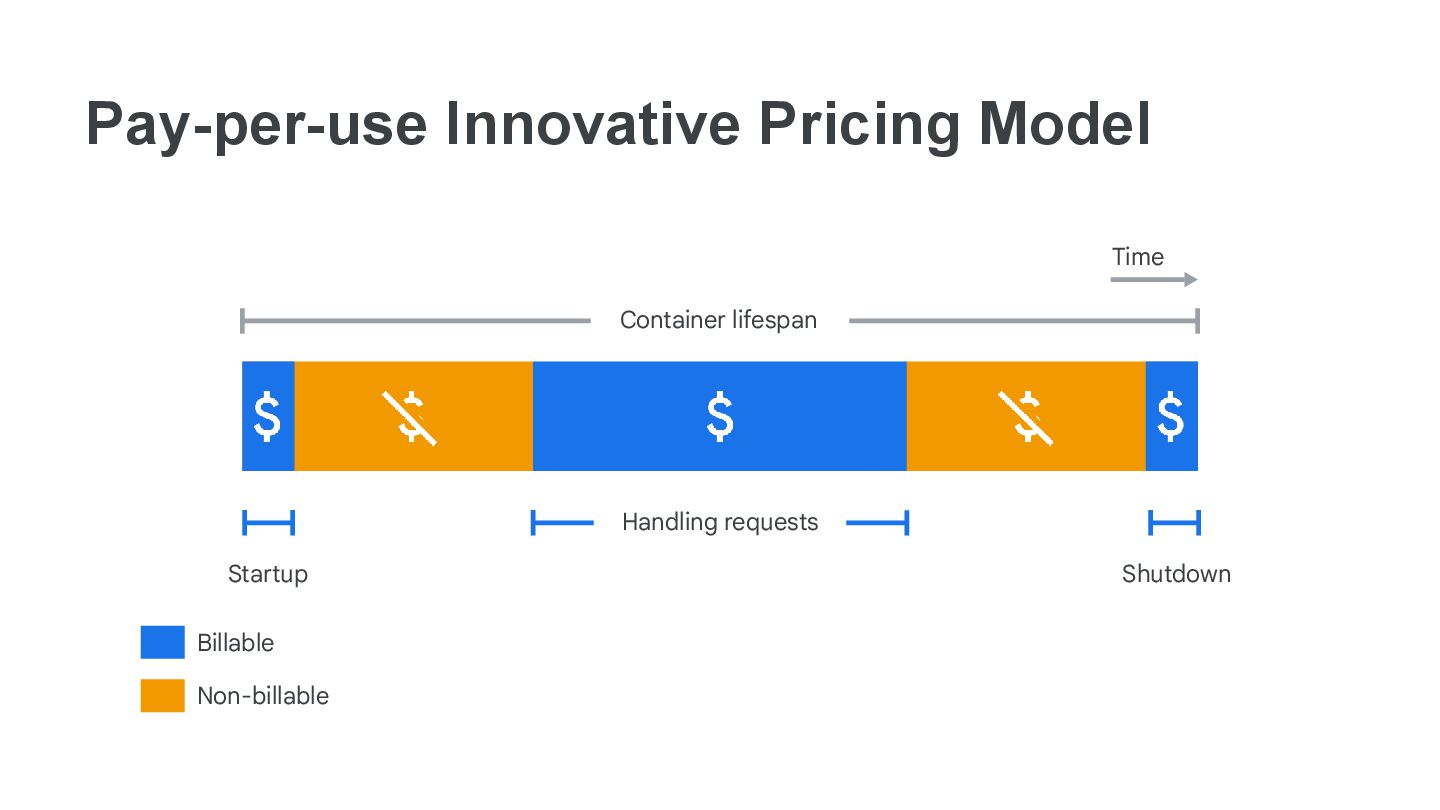Pick the blue Billable legend swatch
The height and width of the screenshot is (810, 1440).
[162, 642]
